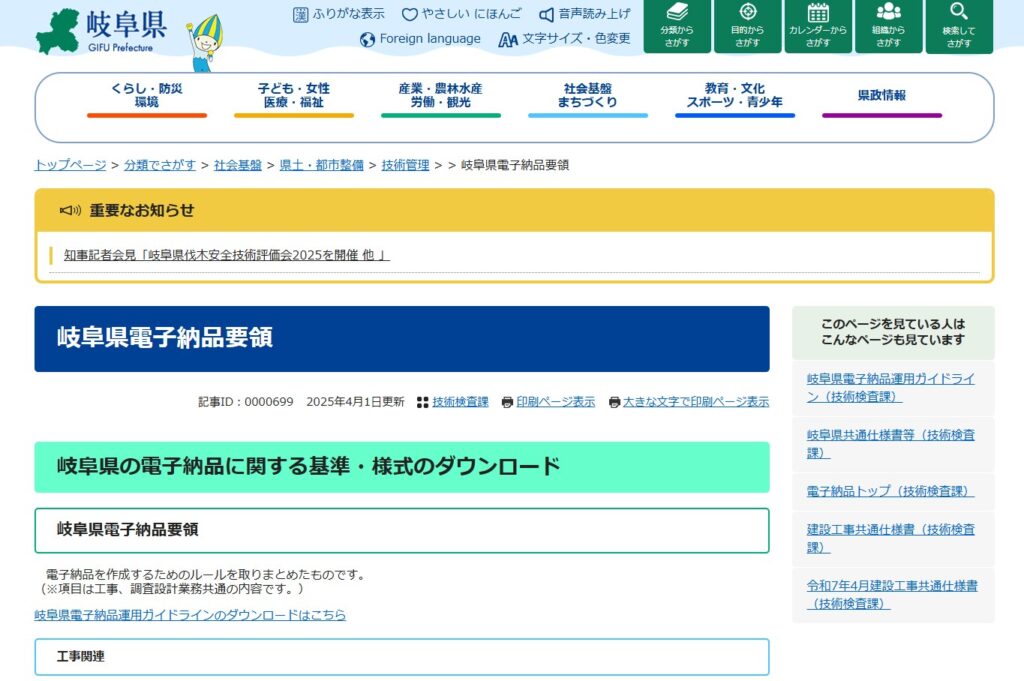
Task: Click the Gifu Prefecture logo
Action: pyautogui.click(x=102, y=32)
